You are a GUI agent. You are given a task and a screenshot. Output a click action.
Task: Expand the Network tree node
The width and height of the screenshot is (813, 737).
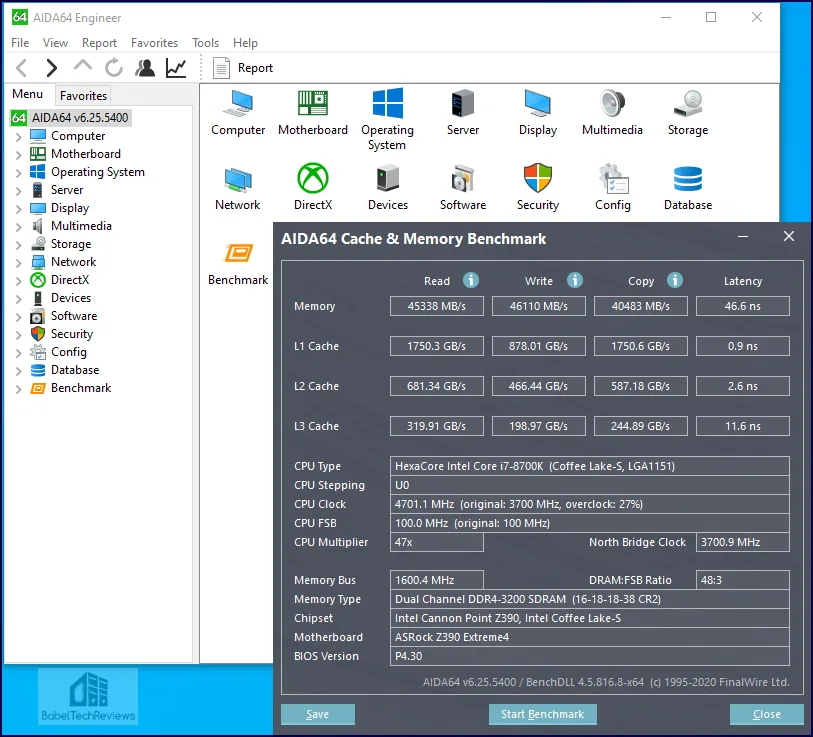pos(19,262)
